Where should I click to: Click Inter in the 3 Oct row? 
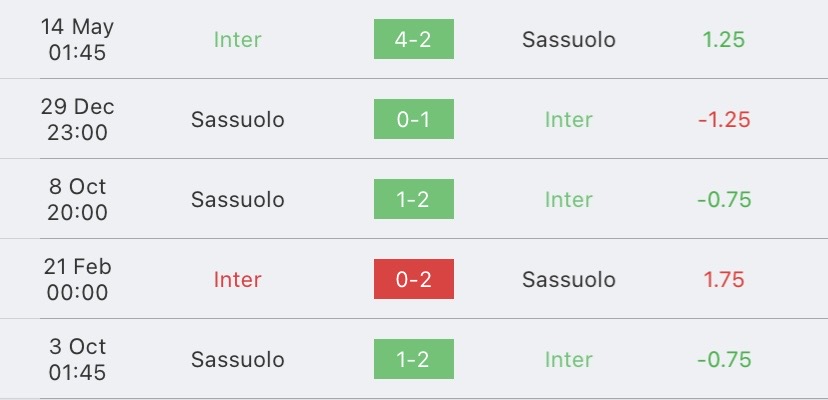coord(569,359)
